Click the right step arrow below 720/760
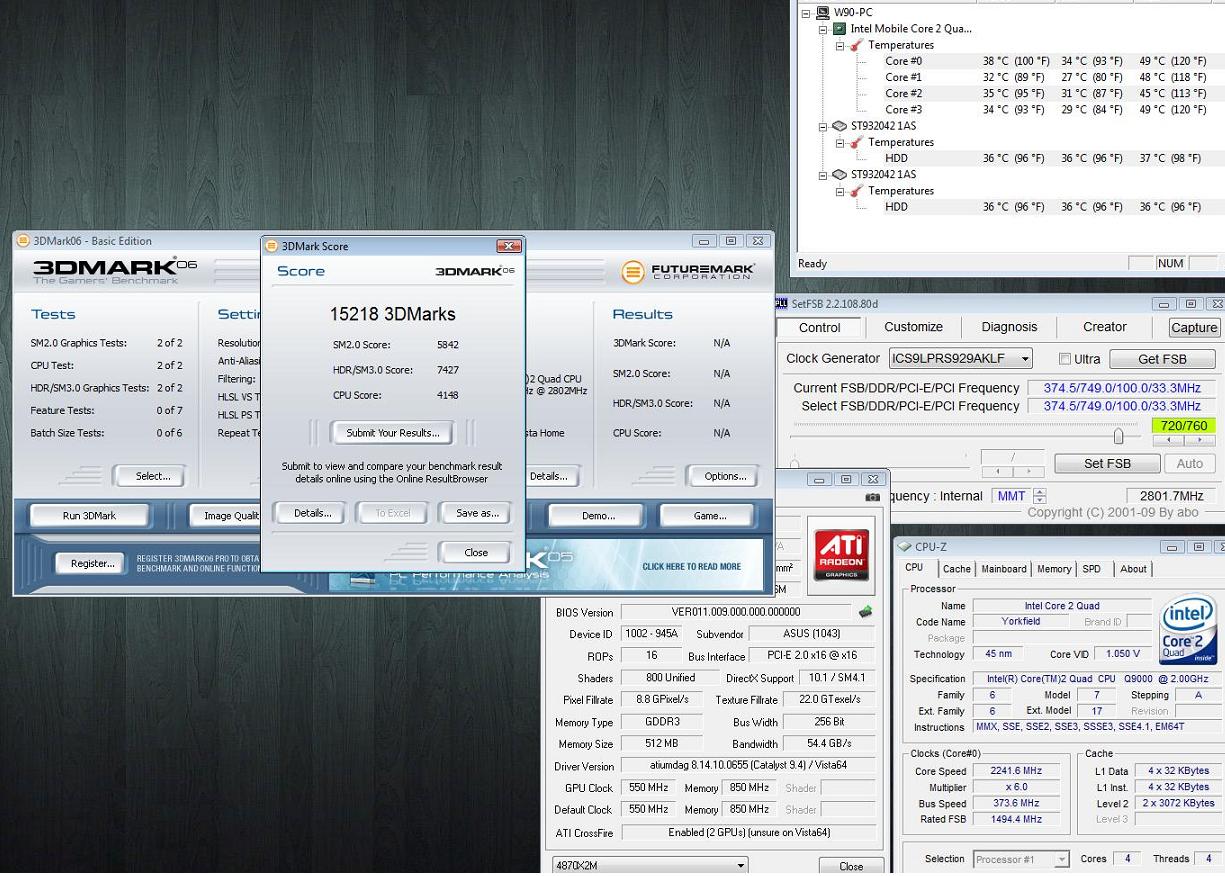Screen dimensions: 1225x876 click(1198, 440)
